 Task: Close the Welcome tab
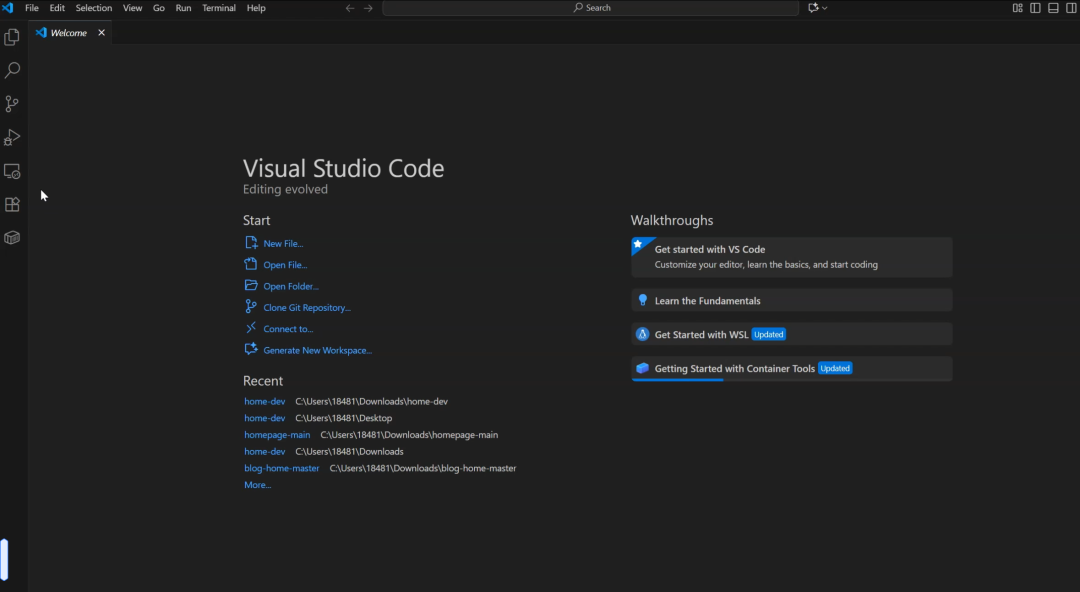point(101,33)
